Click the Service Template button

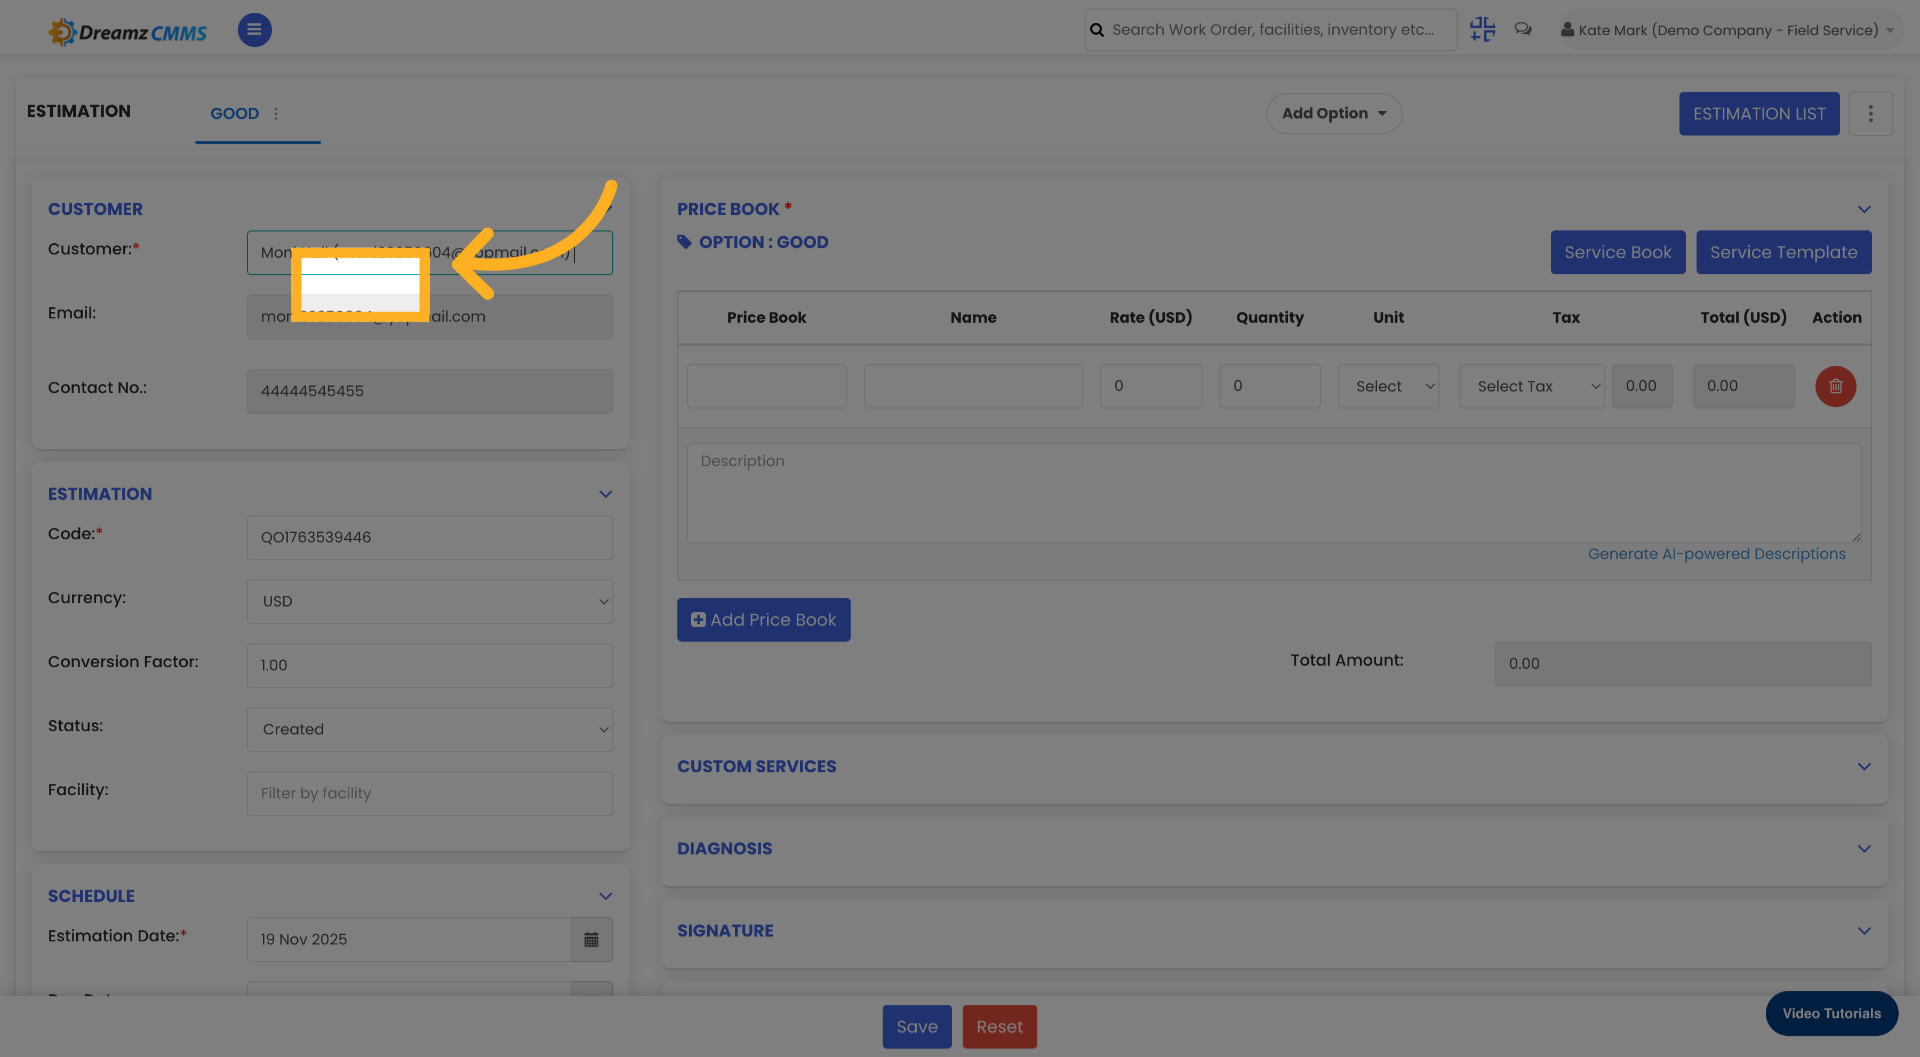(1784, 252)
